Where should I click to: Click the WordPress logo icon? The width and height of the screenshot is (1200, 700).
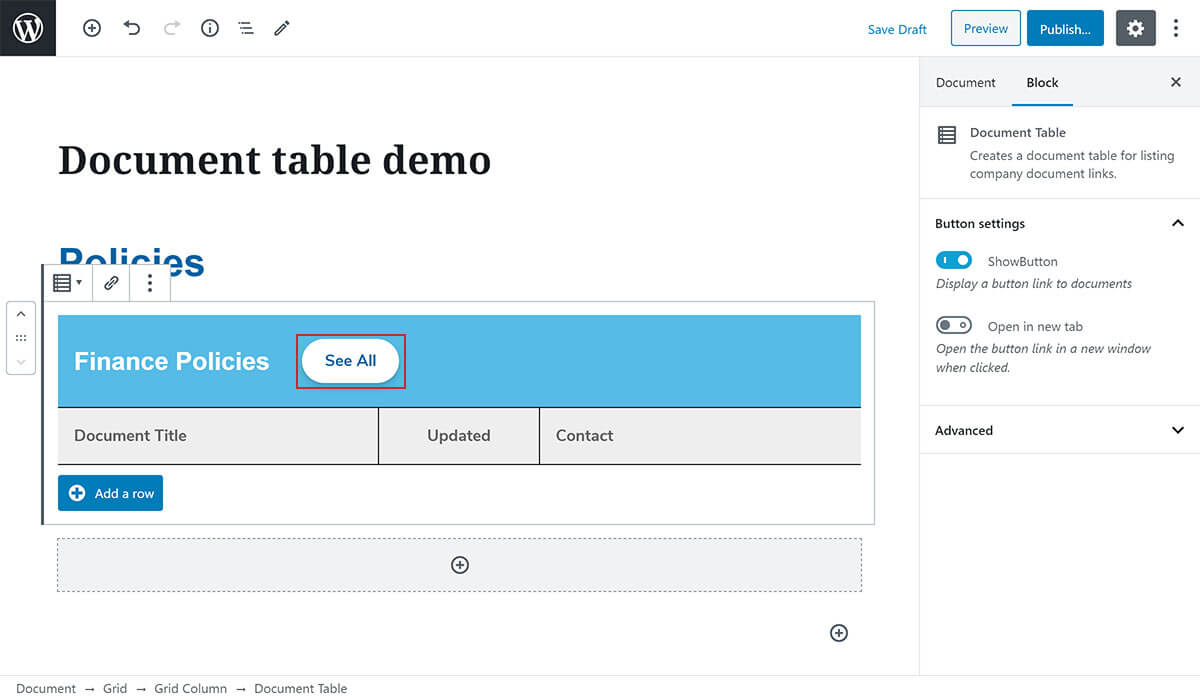tap(28, 28)
